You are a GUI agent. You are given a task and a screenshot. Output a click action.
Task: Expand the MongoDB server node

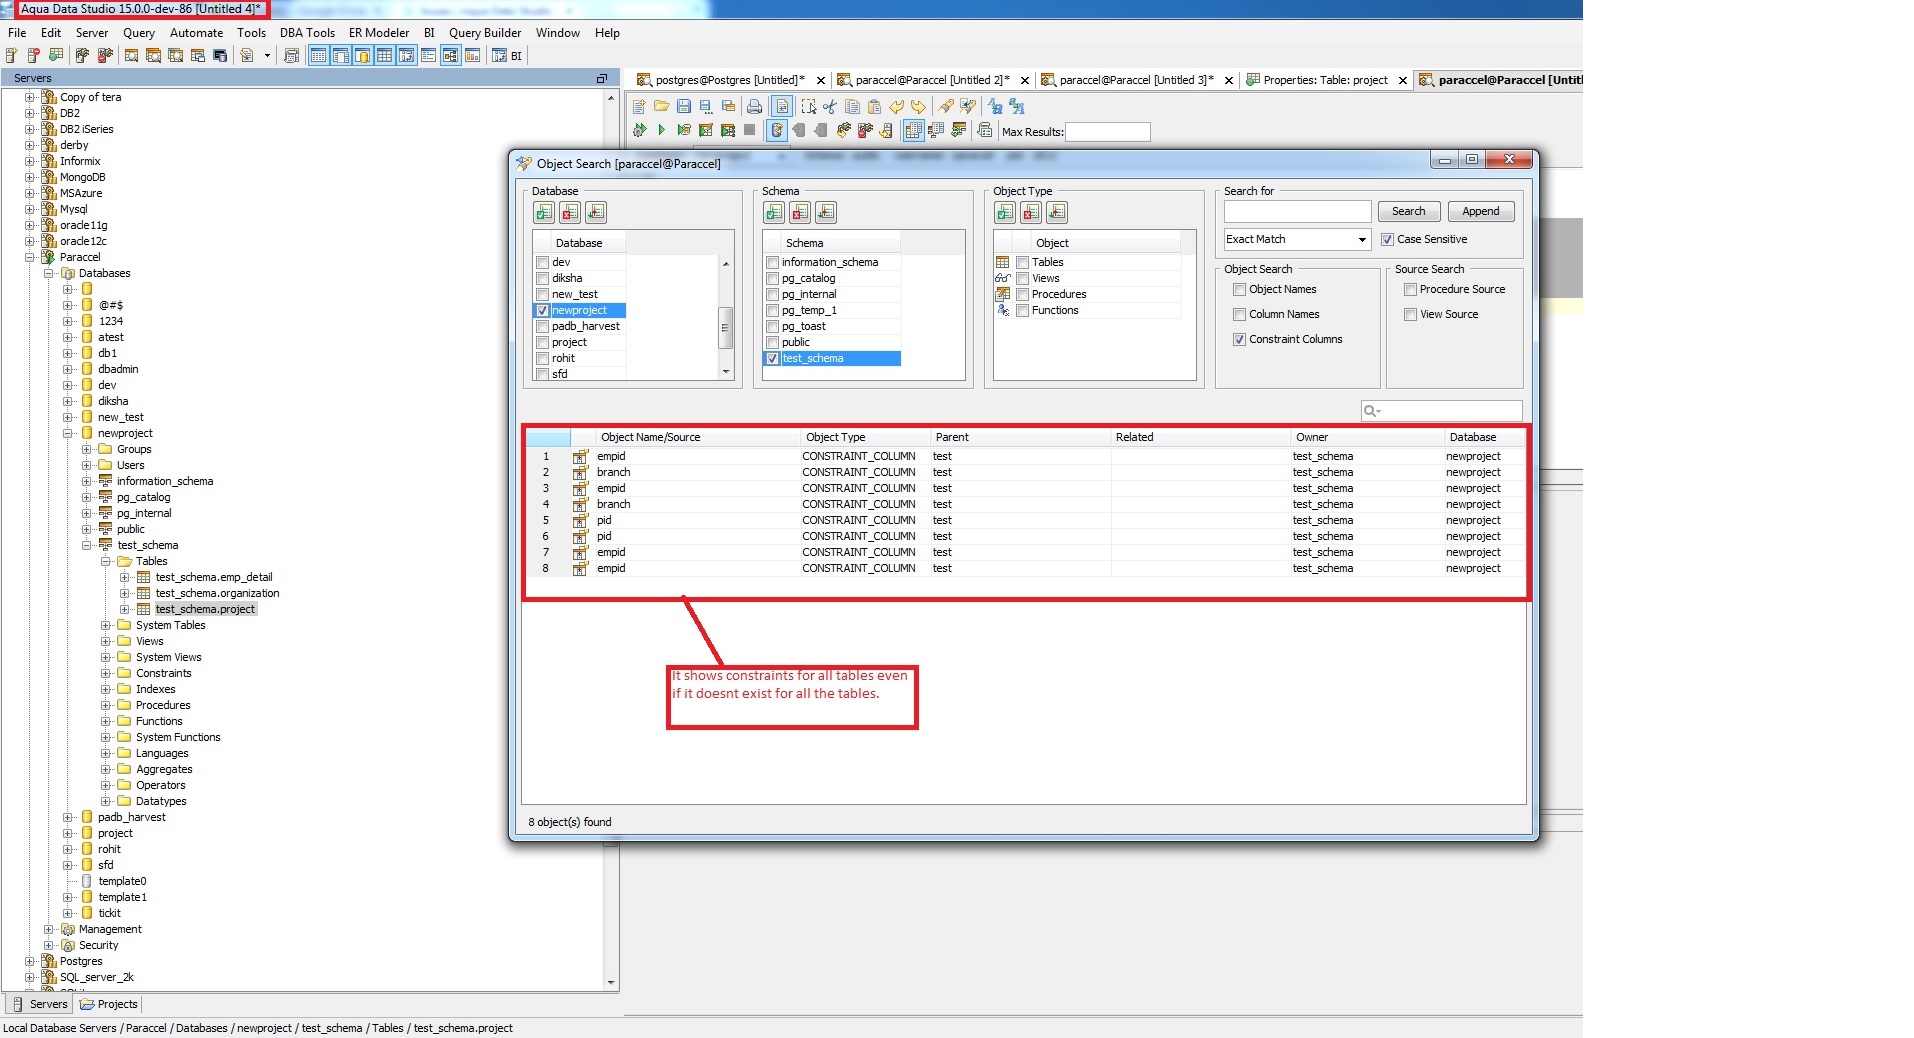point(30,178)
